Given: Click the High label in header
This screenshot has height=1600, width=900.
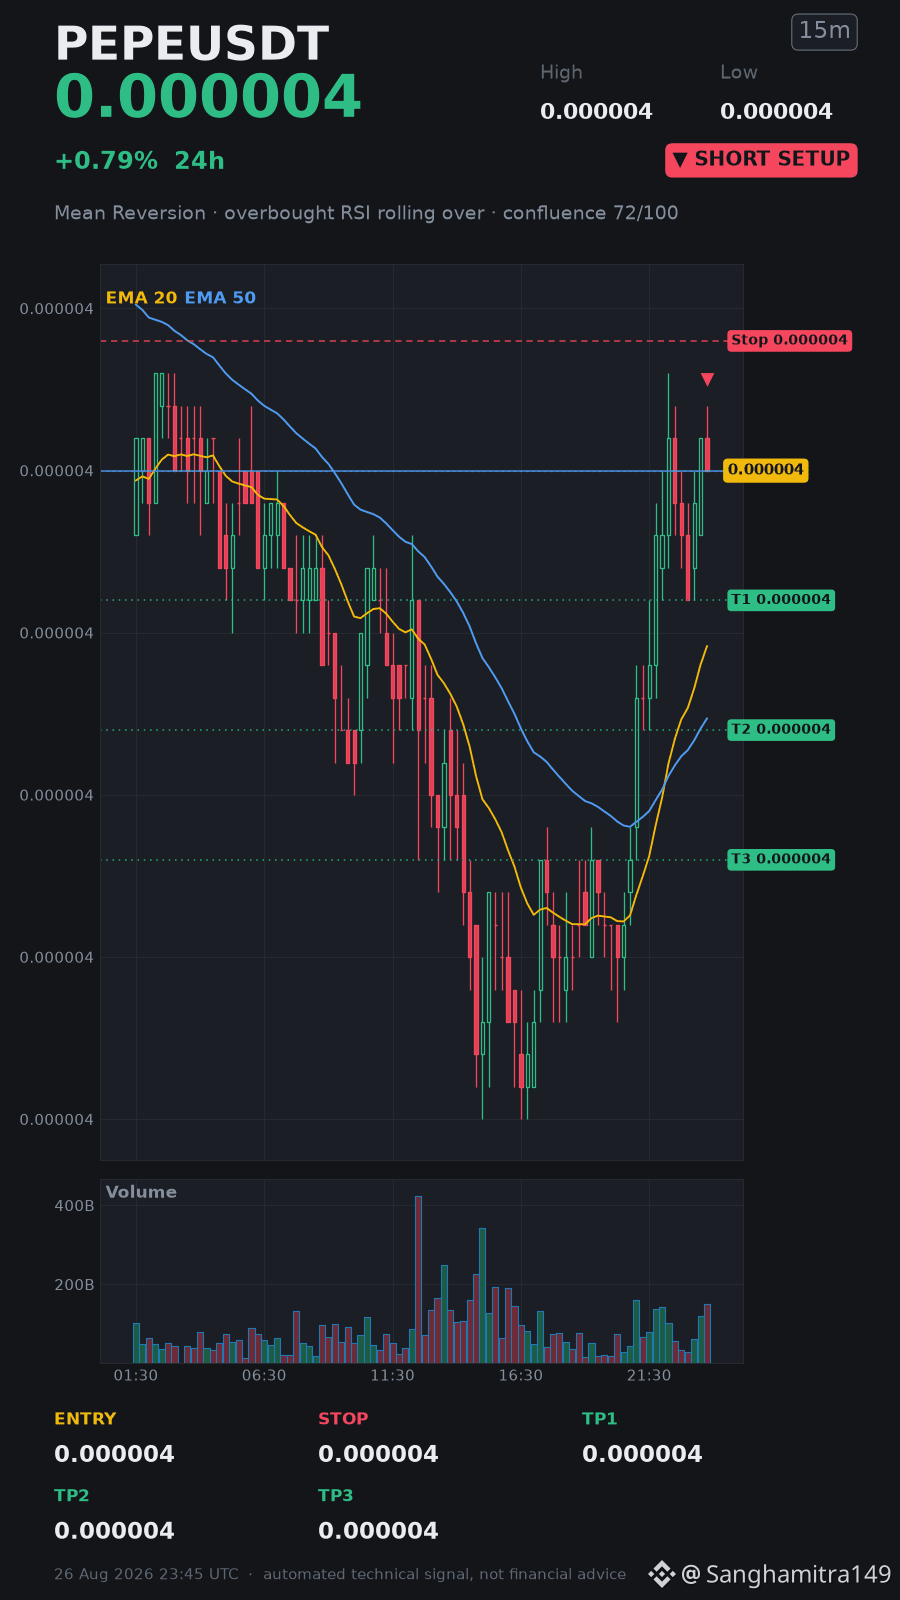Looking at the screenshot, I should [561, 73].
